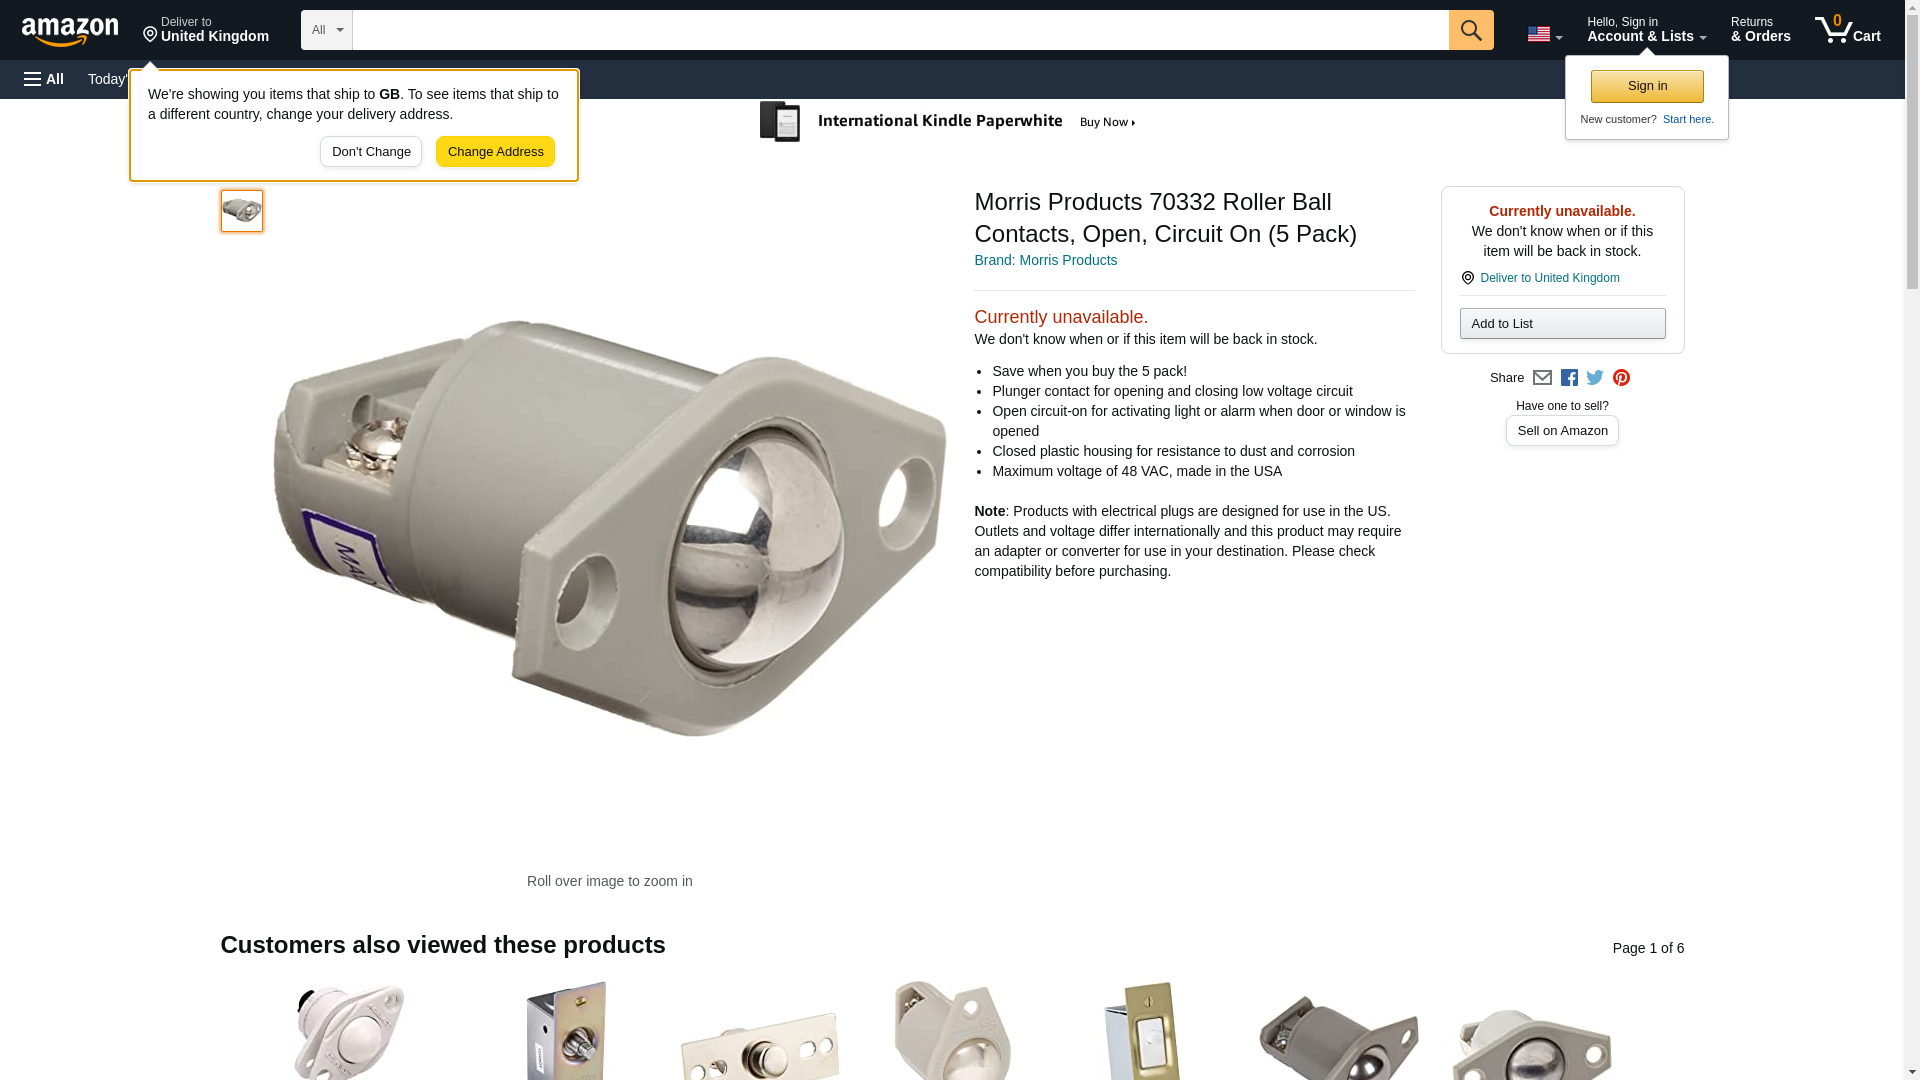1920x1080 pixels.
Task: Click the Sign in button
Action: [1647, 86]
